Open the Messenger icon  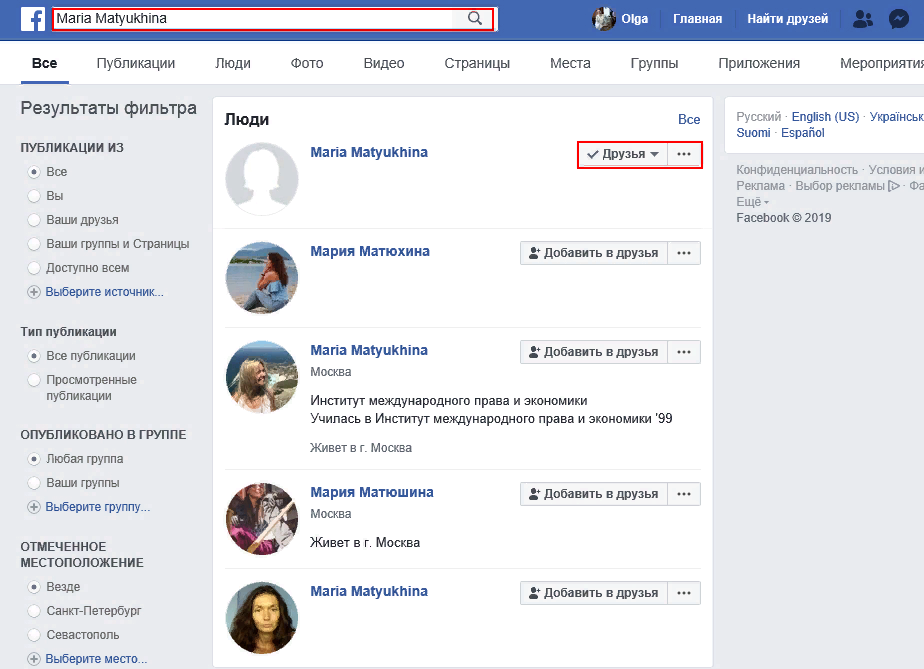899,19
